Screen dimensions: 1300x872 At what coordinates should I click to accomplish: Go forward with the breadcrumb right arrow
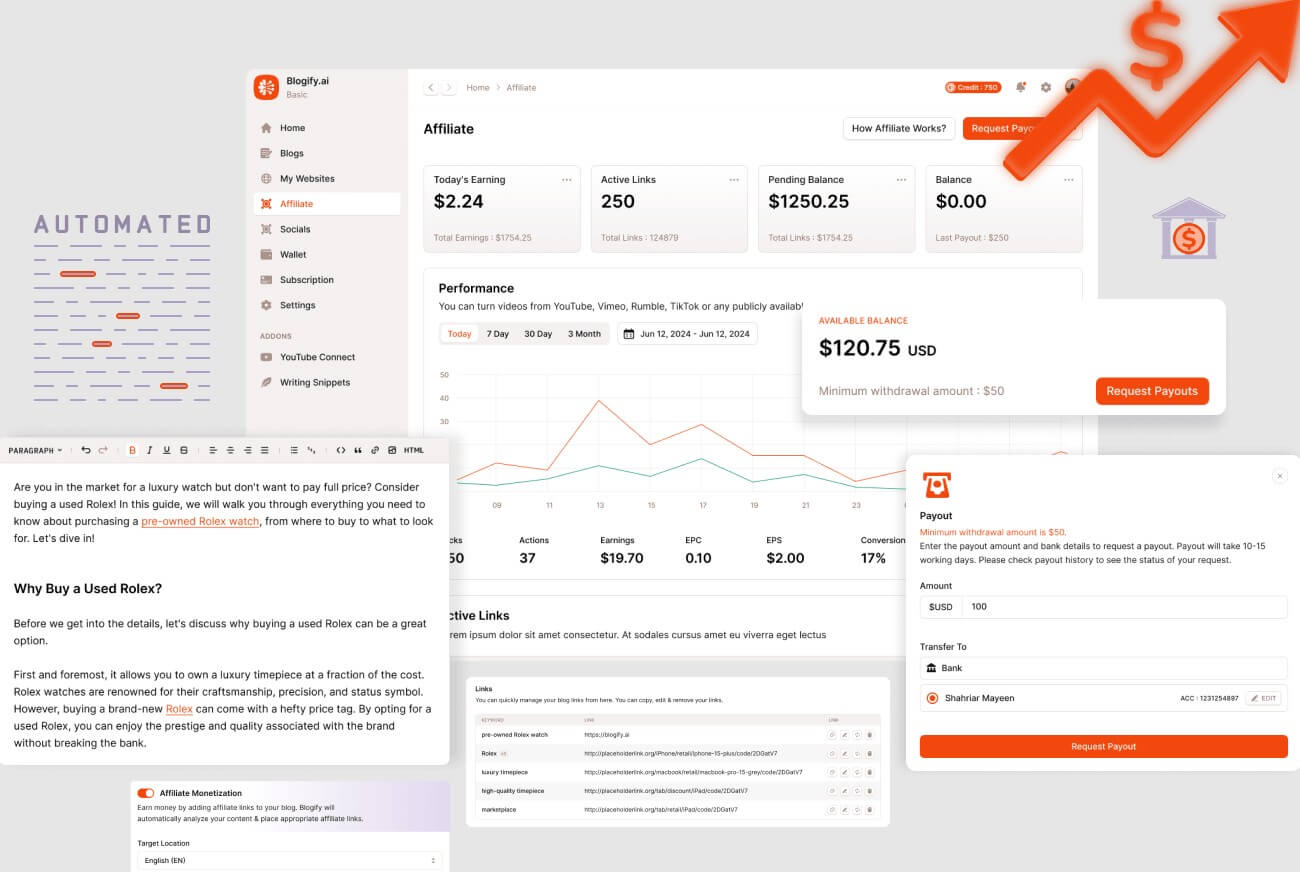pyautogui.click(x=449, y=88)
